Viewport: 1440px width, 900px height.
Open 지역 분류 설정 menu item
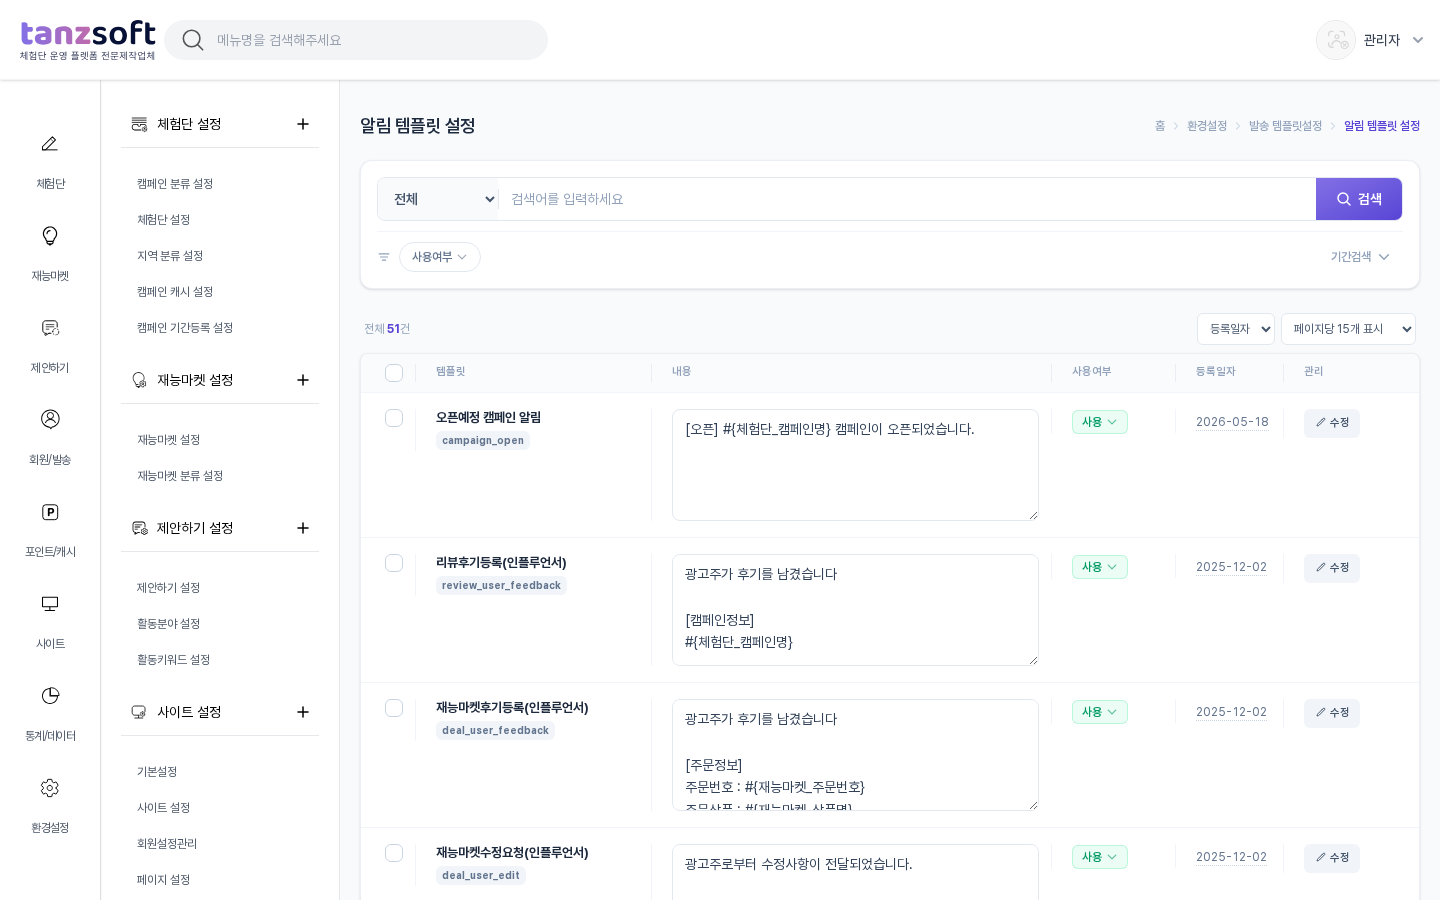[170, 256]
